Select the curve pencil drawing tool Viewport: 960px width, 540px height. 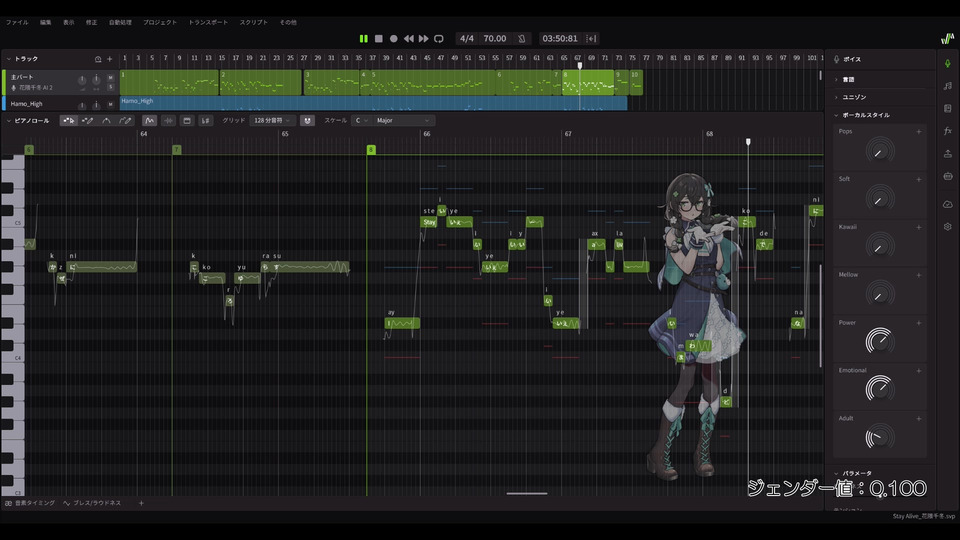tap(125, 121)
